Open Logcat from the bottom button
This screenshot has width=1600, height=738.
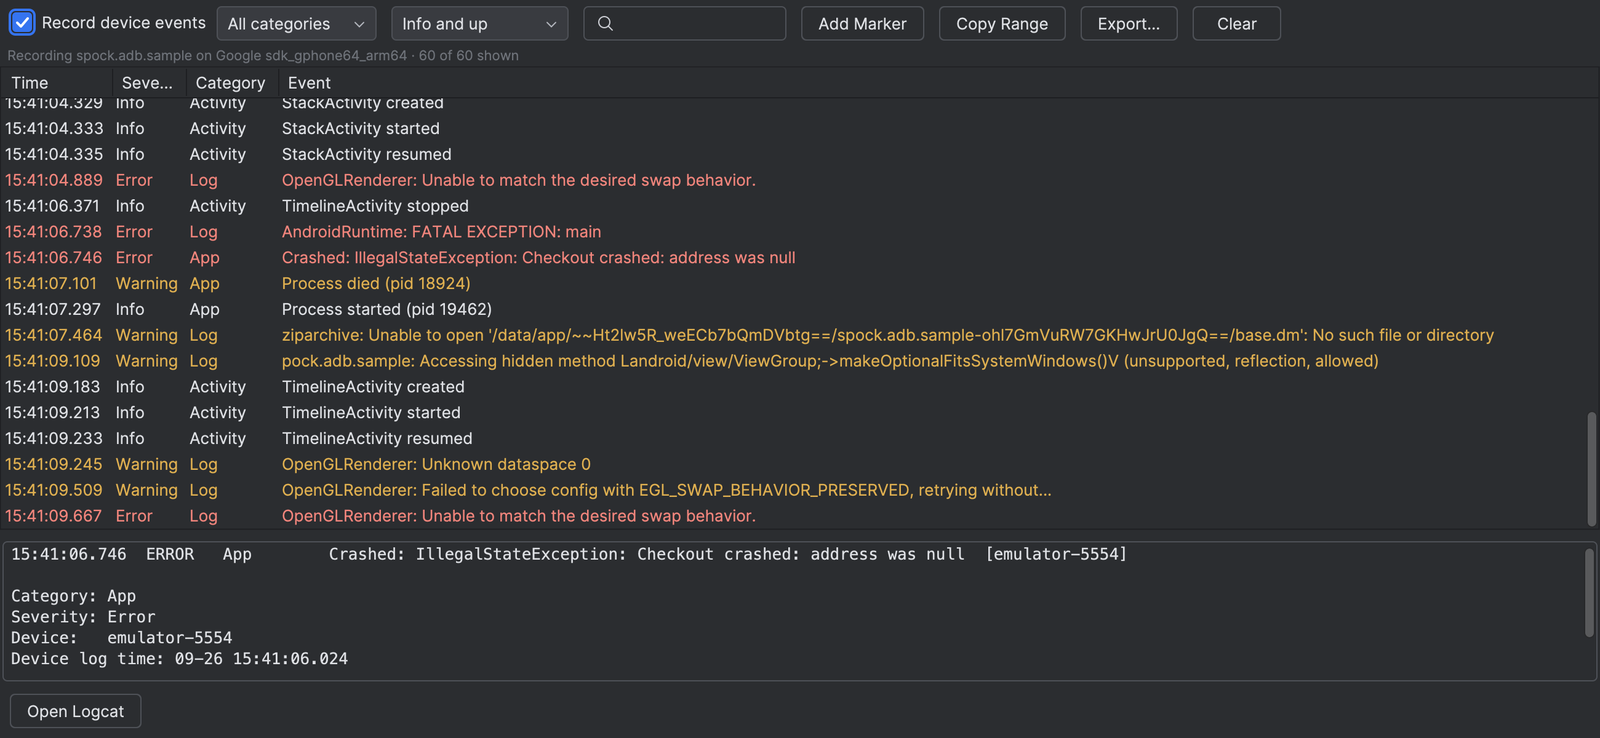click(76, 711)
